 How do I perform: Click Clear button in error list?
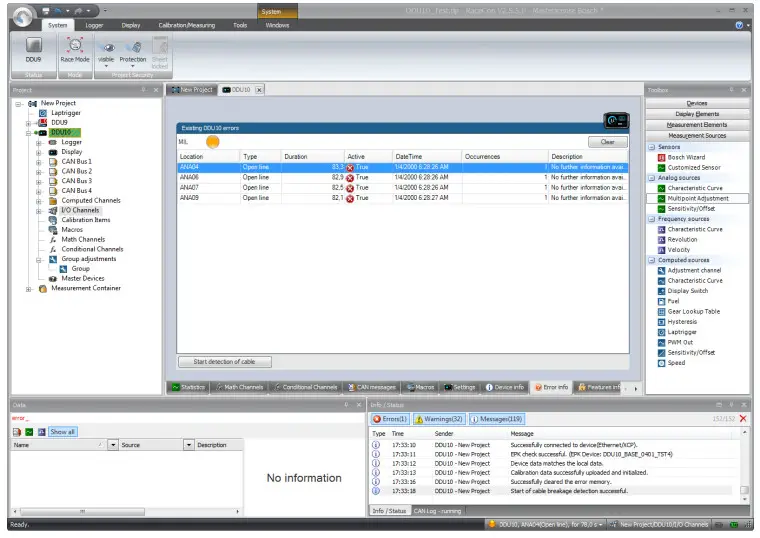pyautogui.click(x=608, y=142)
